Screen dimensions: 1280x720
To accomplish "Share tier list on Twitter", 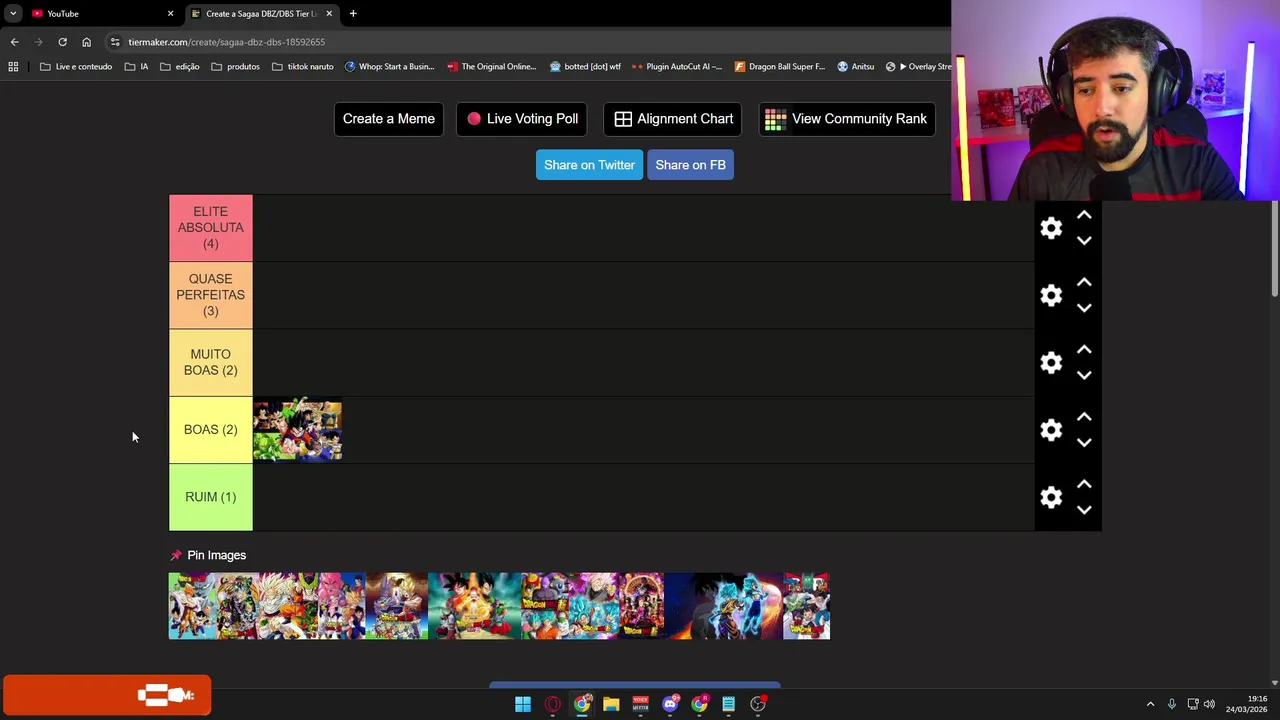I will click(589, 165).
